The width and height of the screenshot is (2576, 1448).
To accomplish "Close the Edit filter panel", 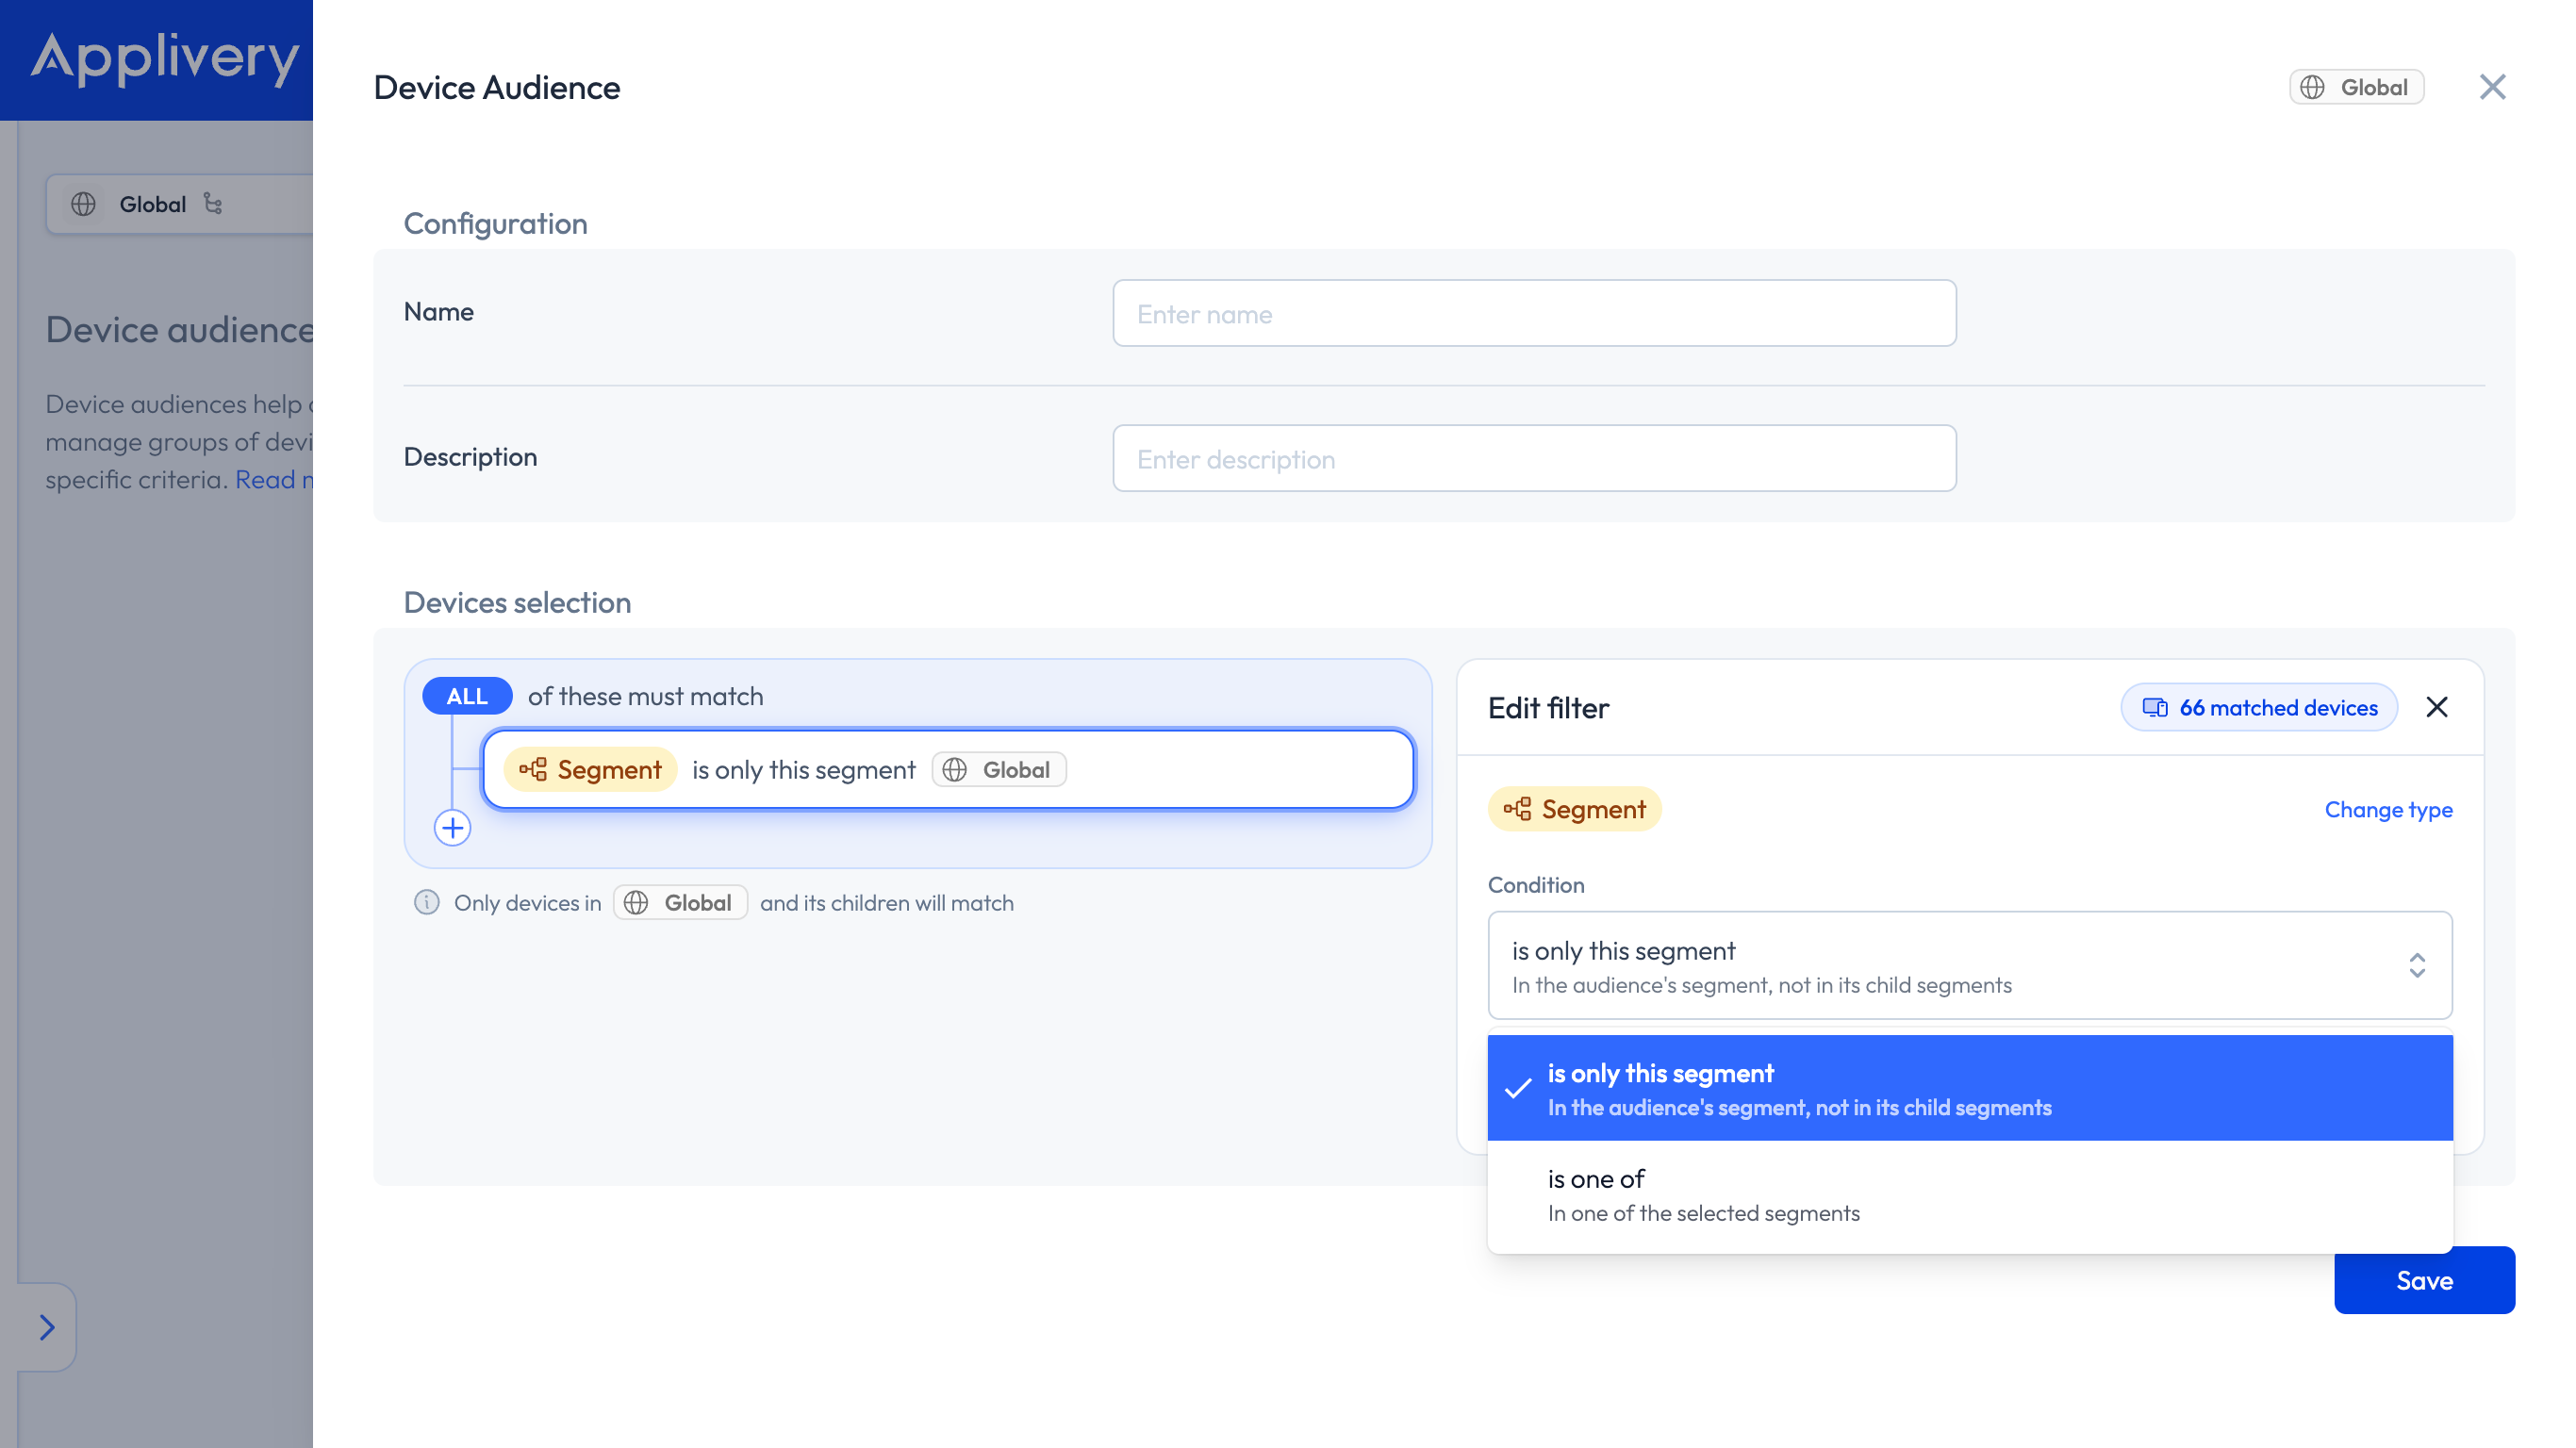I will [2437, 708].
